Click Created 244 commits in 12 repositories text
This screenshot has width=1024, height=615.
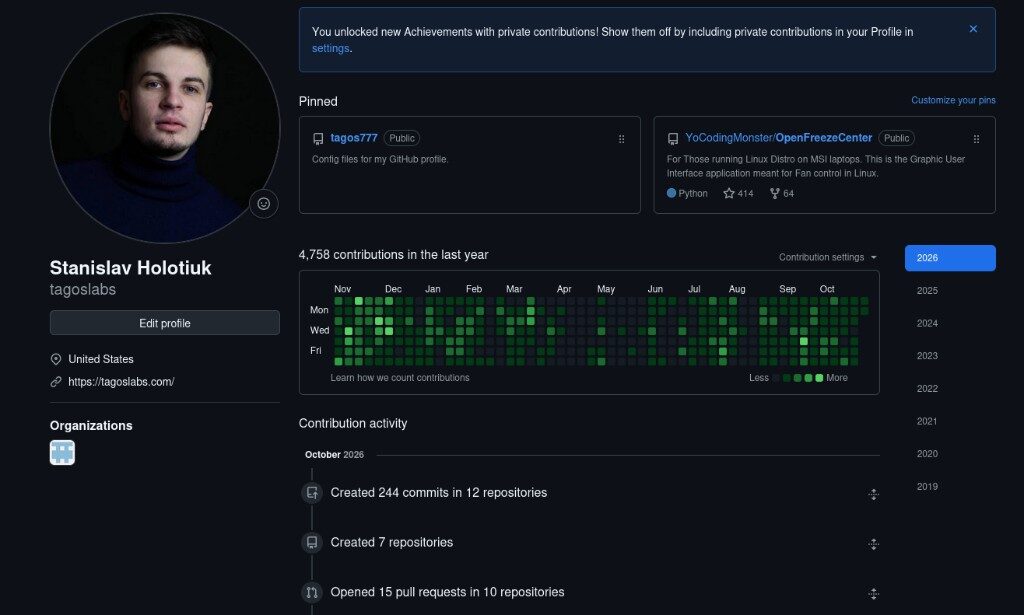(x=439, y=493)
